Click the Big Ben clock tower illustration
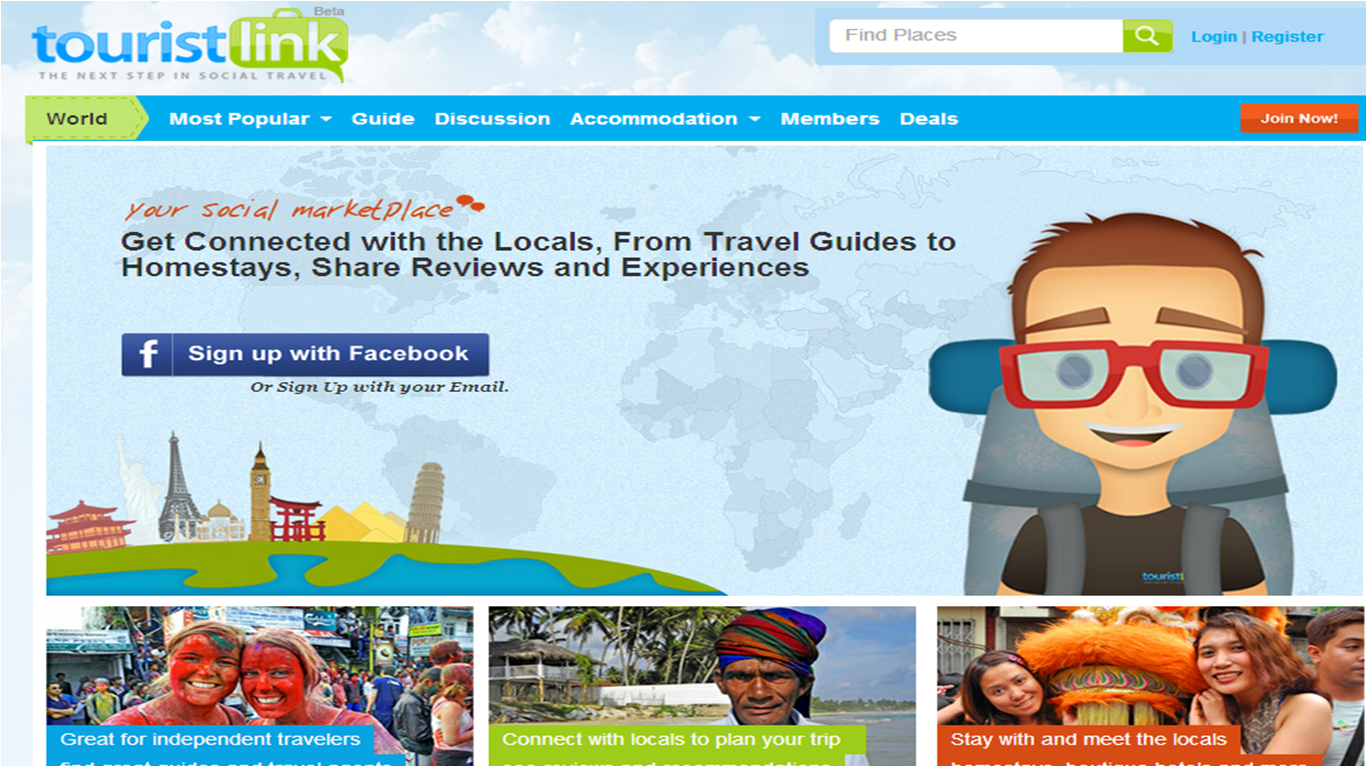 pyautogui.click(x=260, y=491)
